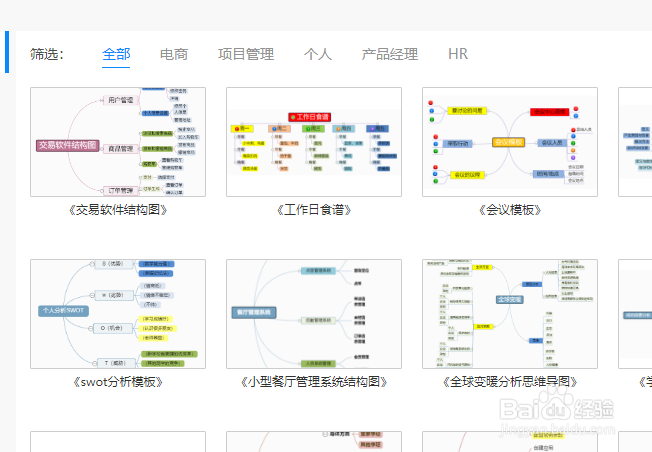Open the 会议模板 mind map thumbnail
The width and height of the screenshot is (652, 452).
pos(510,142)
